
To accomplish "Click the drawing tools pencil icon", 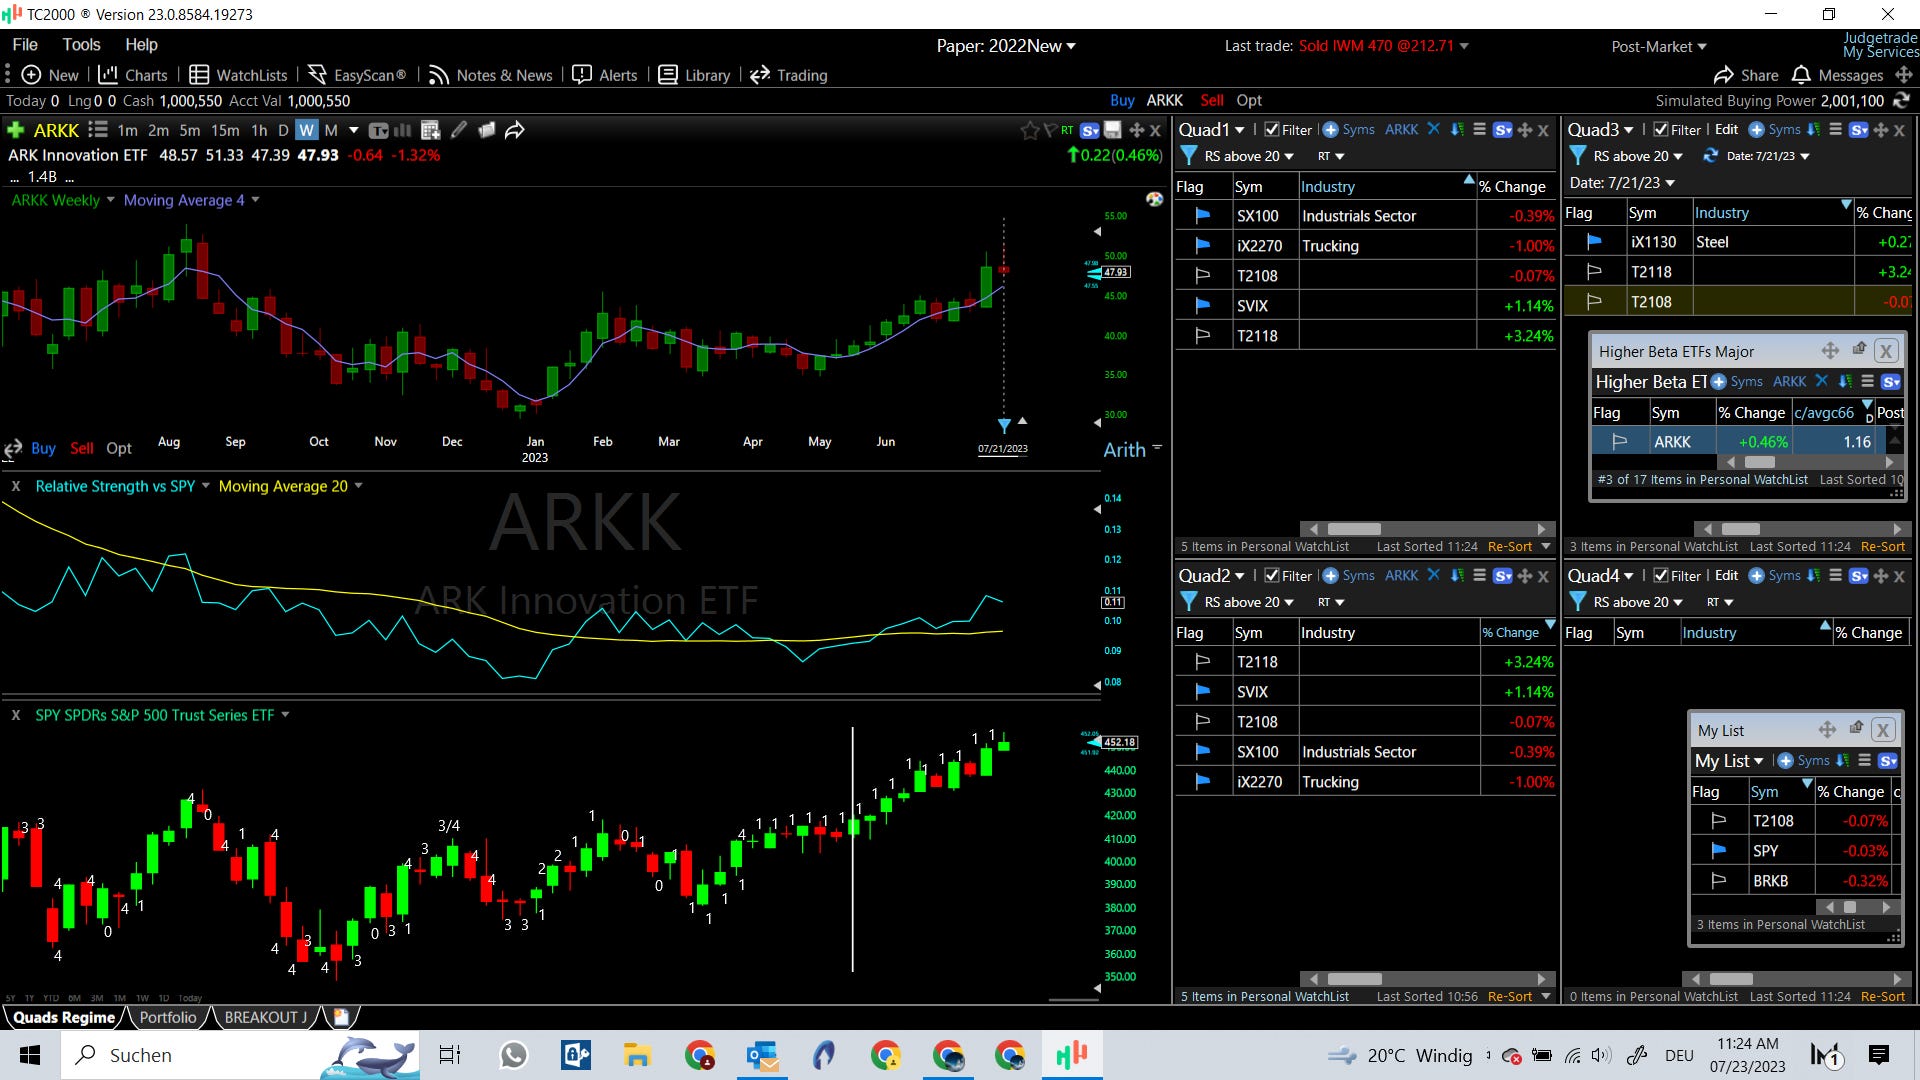I will click(x=459, y=130).
